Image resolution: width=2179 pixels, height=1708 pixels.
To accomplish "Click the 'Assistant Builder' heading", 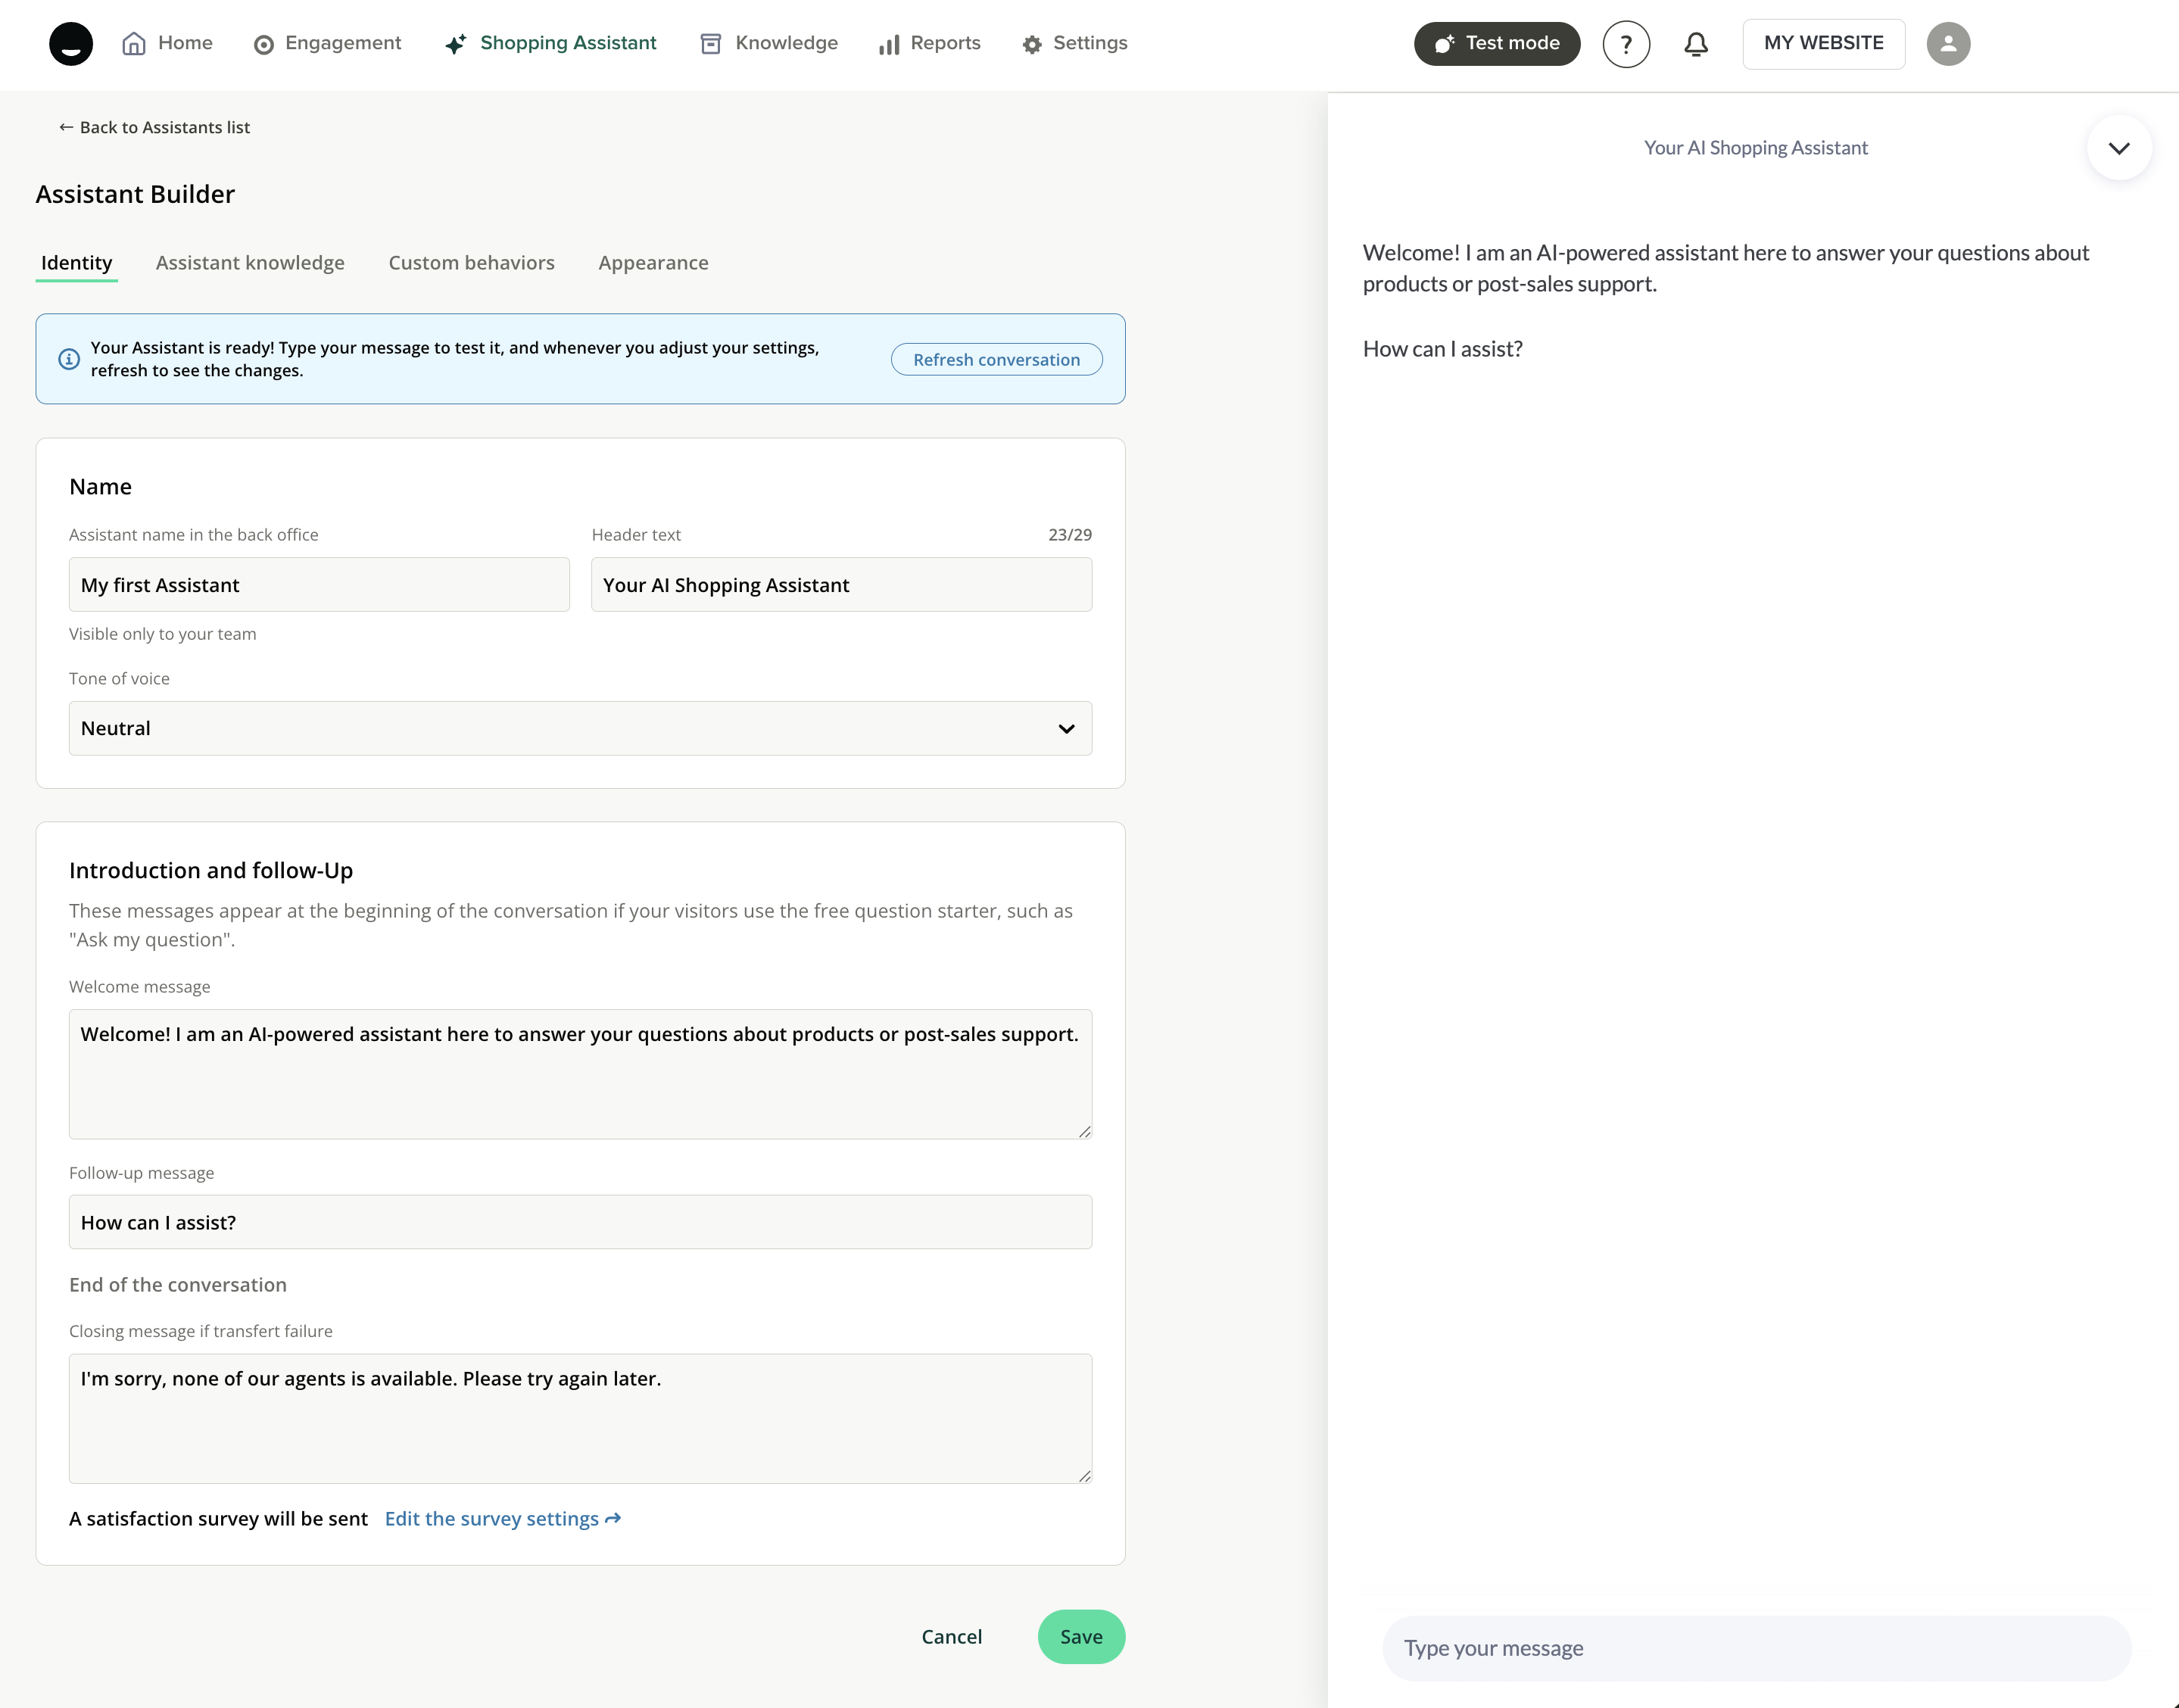I will [135, 194].
